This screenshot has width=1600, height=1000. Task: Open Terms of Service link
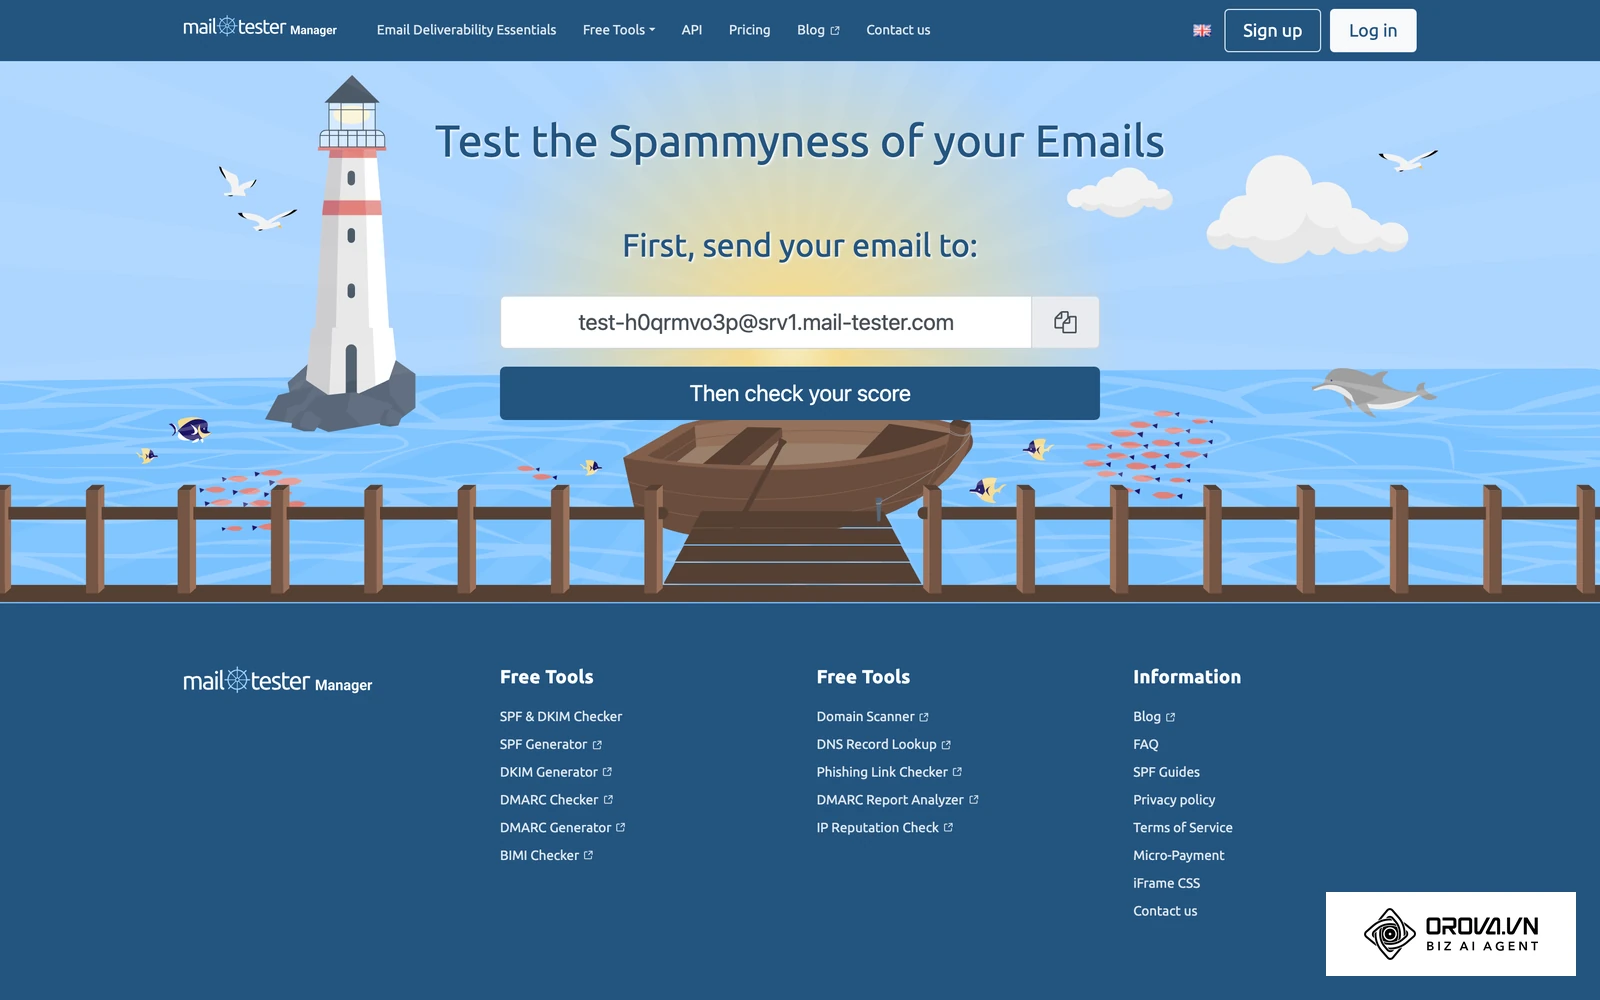1183,828
